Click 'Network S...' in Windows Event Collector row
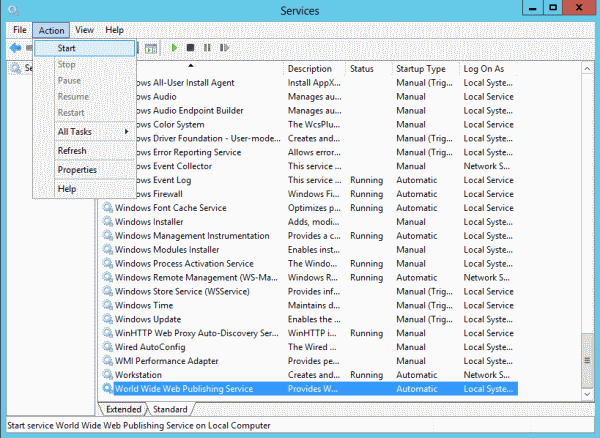The height and width of the screenshot is (438, 600). click(487, 166)
